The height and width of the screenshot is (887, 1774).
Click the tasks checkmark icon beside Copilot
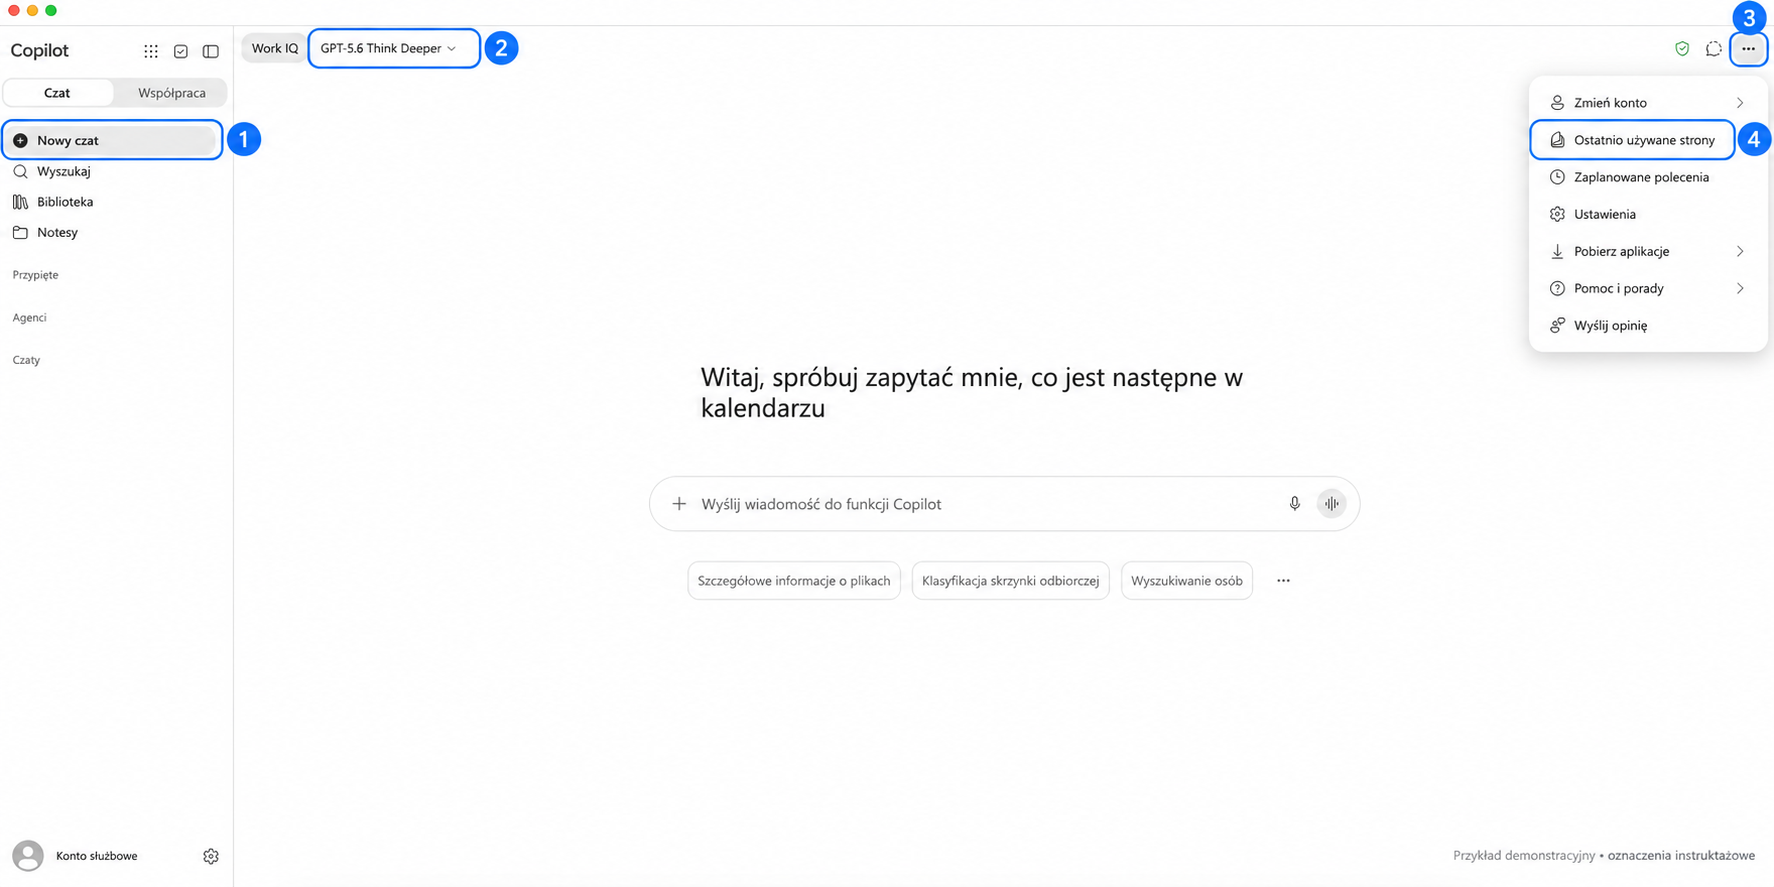click(x=181, y=51)
